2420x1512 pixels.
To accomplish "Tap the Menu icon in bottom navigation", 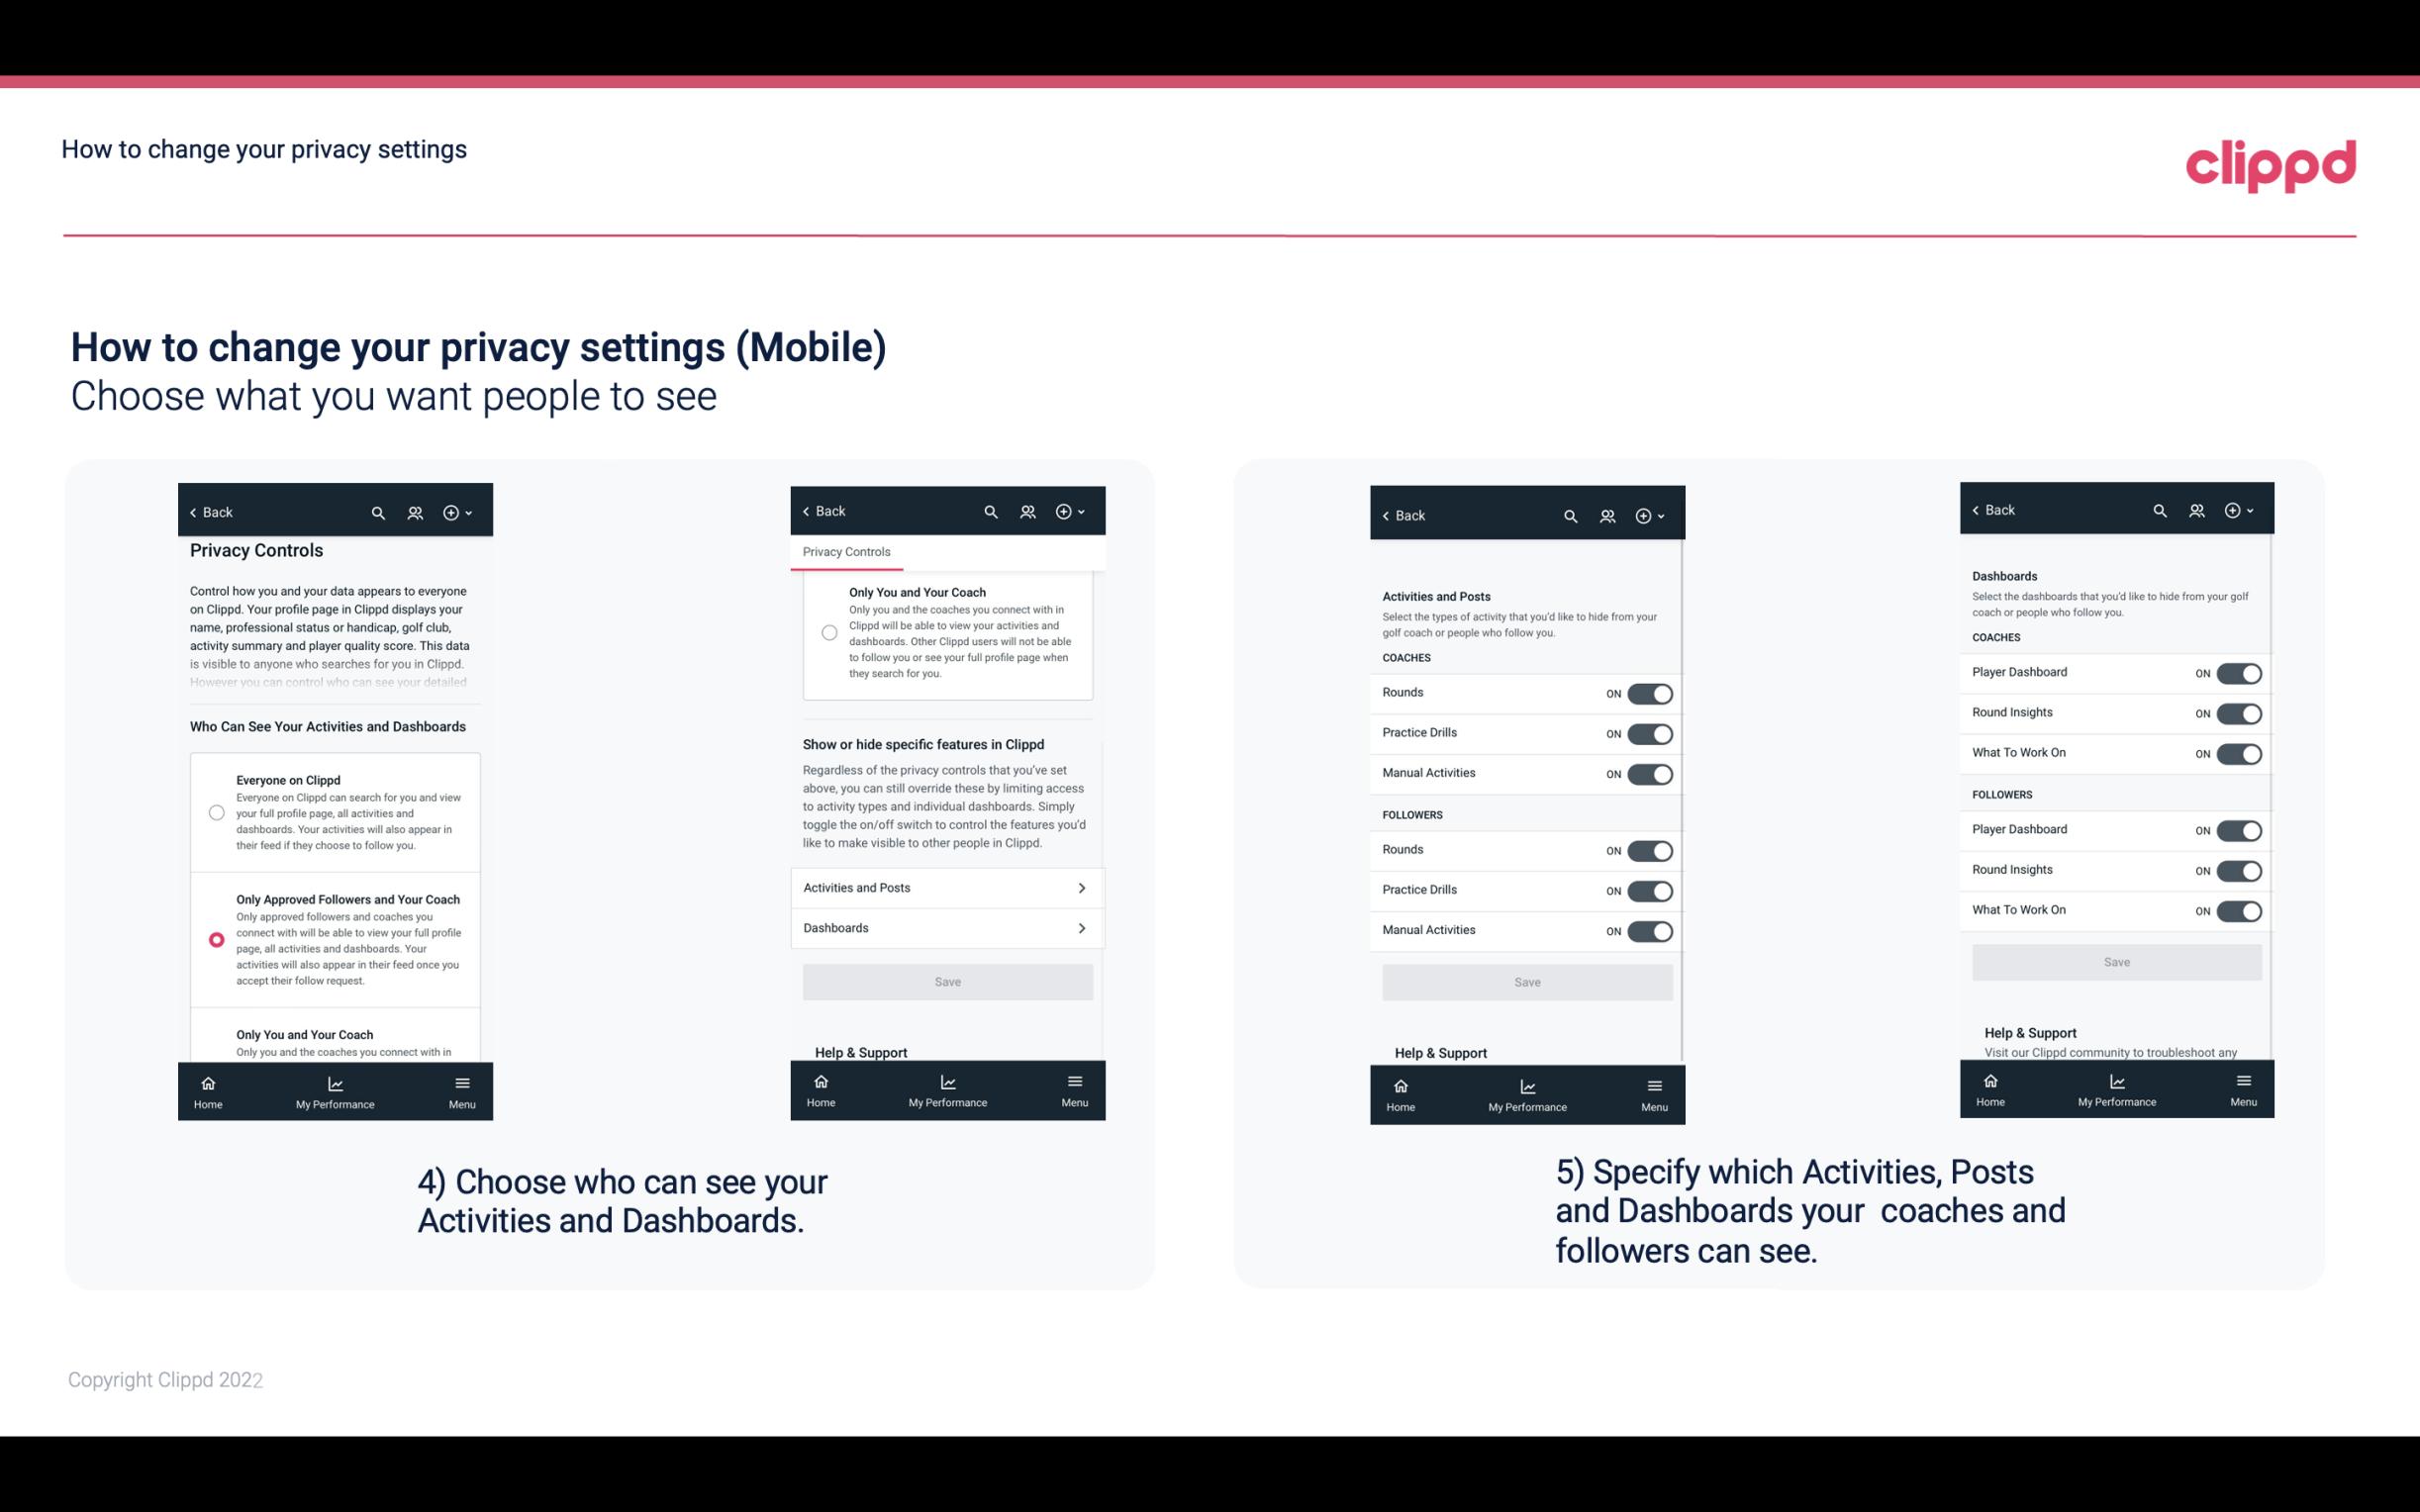I will (461, 1082).
